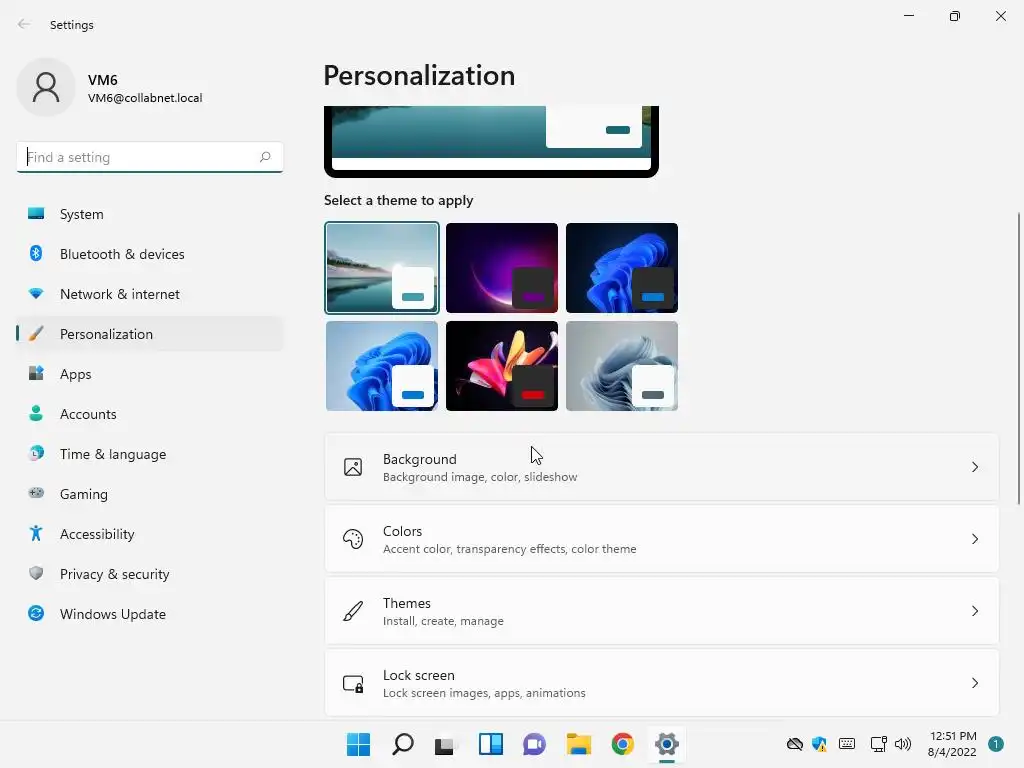Select Personalization in the sidebar

pyautogui.click(x=150, y=334)
